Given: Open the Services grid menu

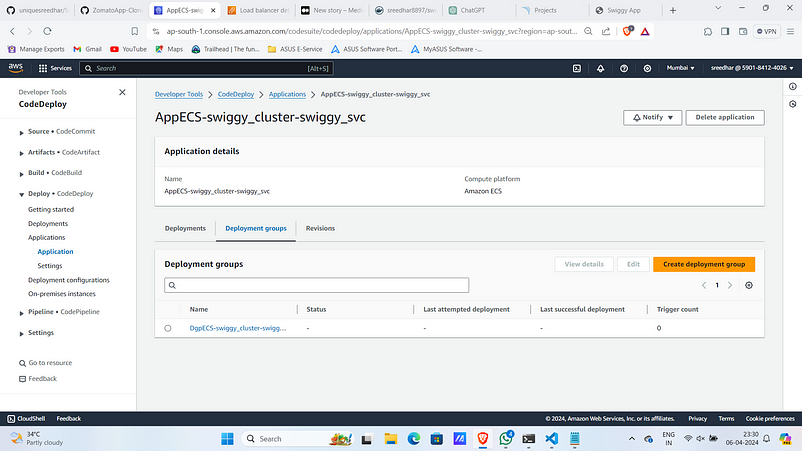Looking at the screenshot, I should pos(55,68).
